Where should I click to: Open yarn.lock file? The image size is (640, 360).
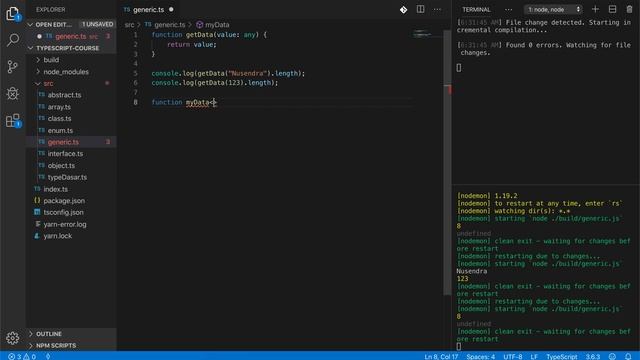[58, 236]
